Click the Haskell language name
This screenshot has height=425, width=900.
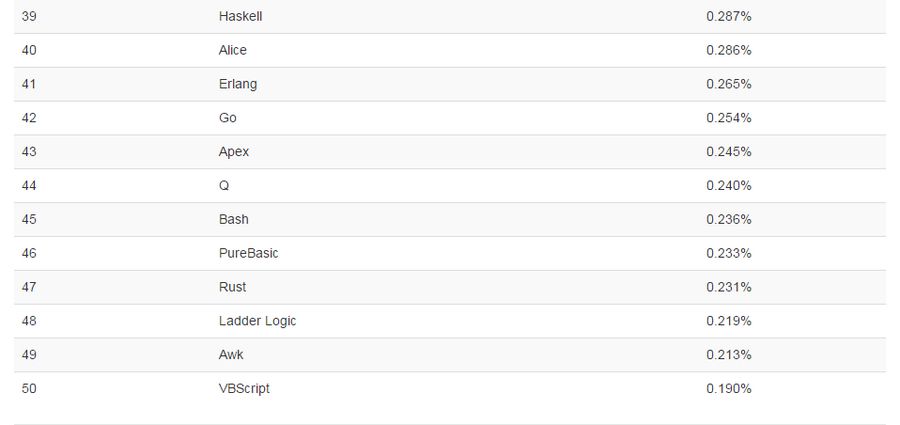240,16
